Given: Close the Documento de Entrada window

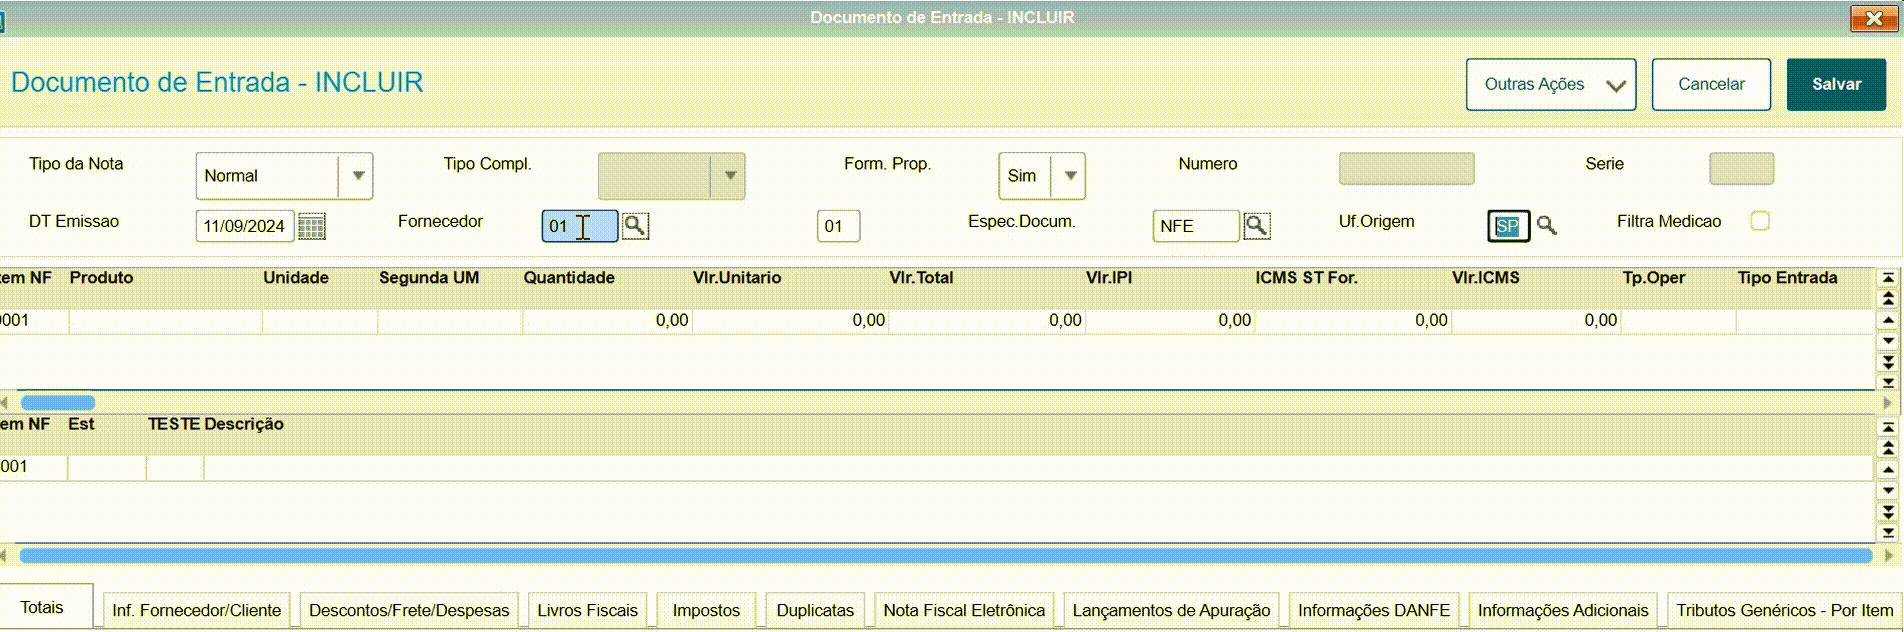Looking at the screenshot, I should [x=1874, y=18].
